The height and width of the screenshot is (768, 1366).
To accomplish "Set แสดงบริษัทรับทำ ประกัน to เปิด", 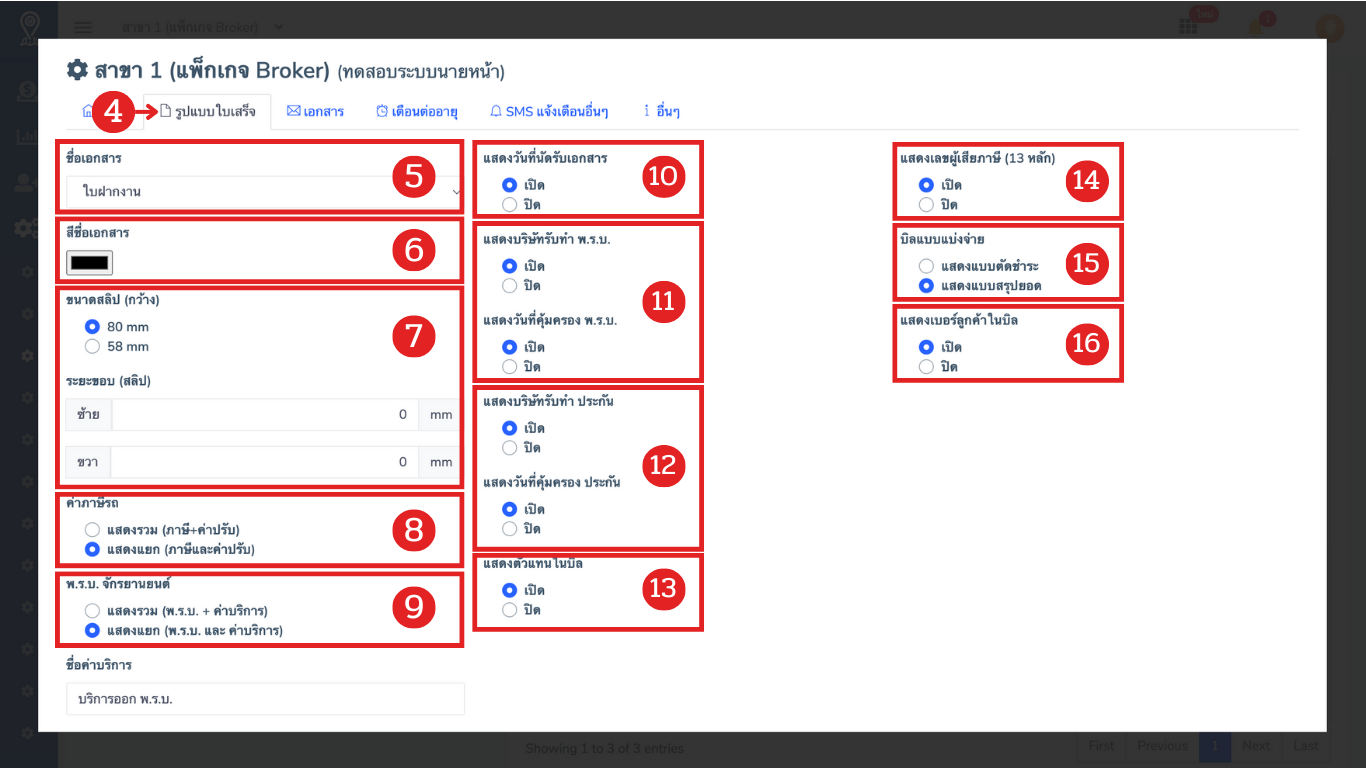I will coord(509,428).
